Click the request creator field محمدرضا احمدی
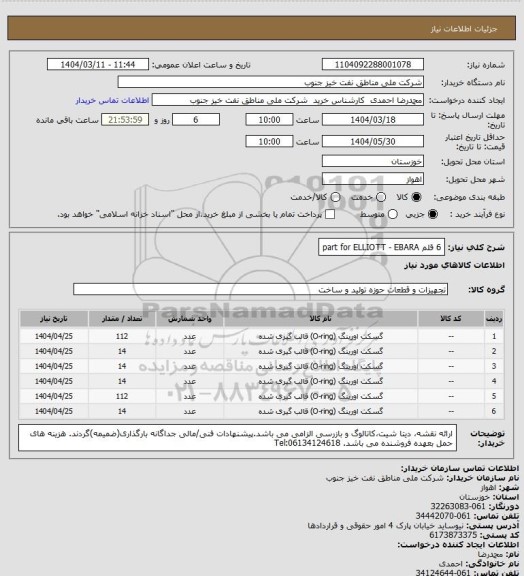The height and width of the screenshot is (576, 524). click(x=288, y=100)
